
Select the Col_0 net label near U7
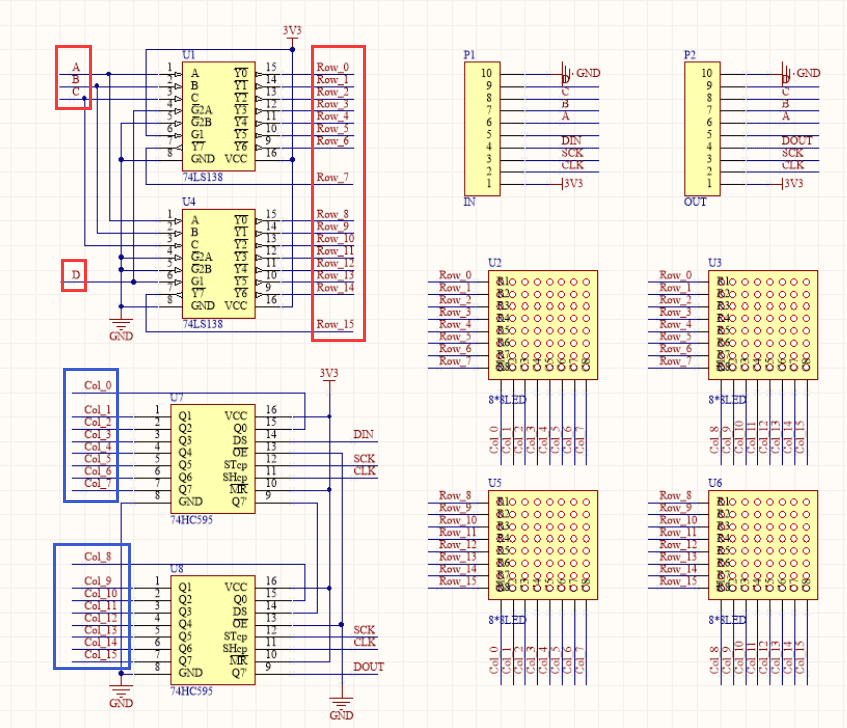click(x=98, y=384)
